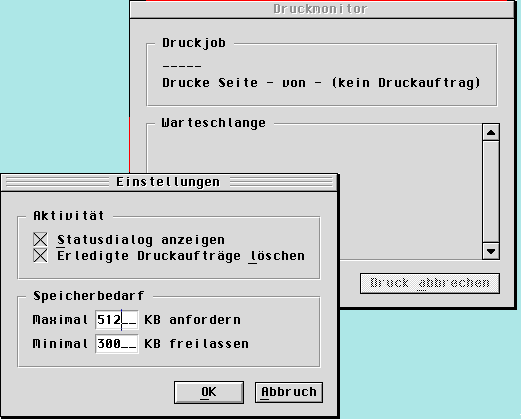Click the cyan desktop background

(63, 83)
